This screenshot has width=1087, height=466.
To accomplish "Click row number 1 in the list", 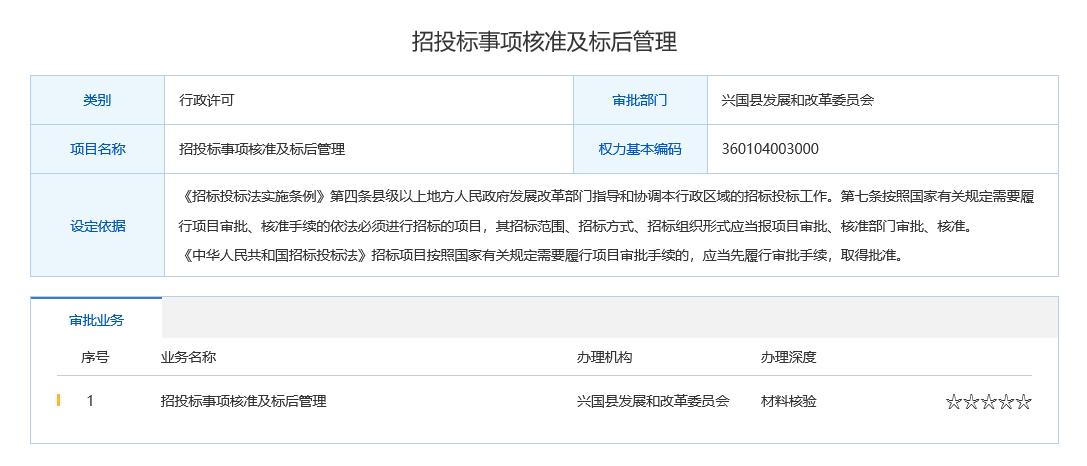I will (90, 402).
